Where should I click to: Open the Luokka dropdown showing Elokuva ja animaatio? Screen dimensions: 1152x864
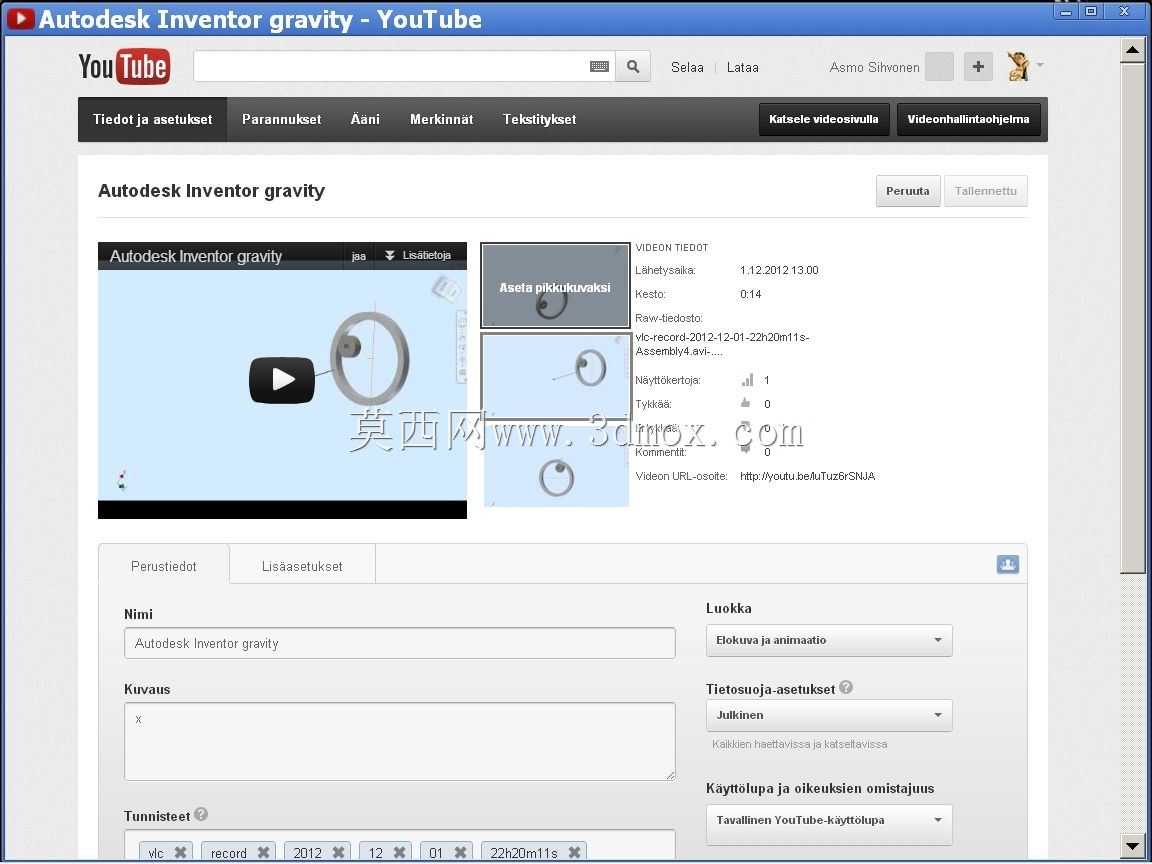coord(829,640)
